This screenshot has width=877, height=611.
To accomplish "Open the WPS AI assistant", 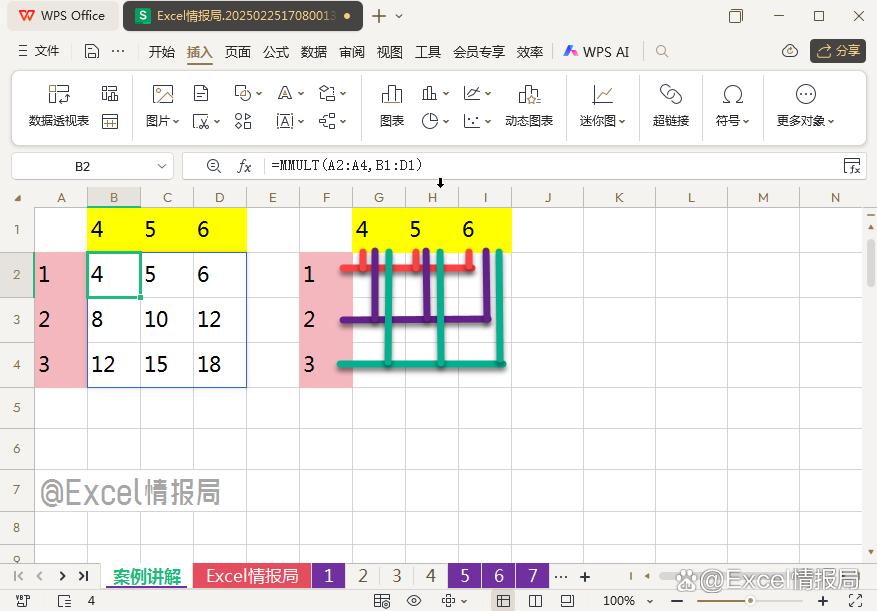I will [x=597, y=51].
